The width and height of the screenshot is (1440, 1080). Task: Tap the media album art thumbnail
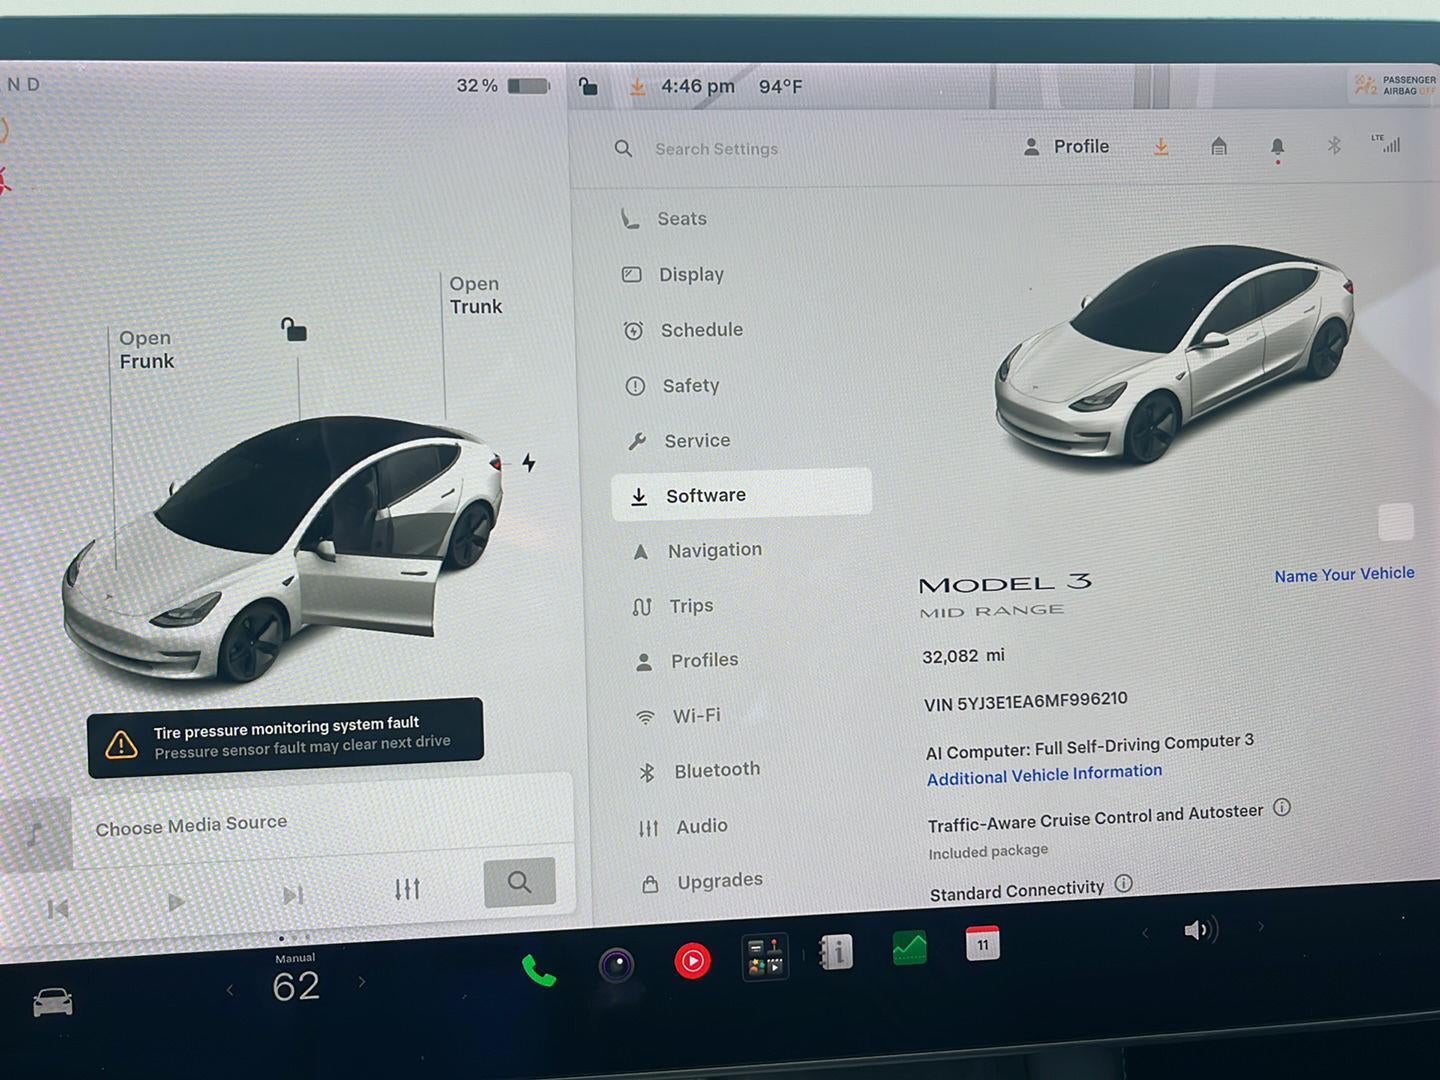pyautogui.click(x=36, y=833)
